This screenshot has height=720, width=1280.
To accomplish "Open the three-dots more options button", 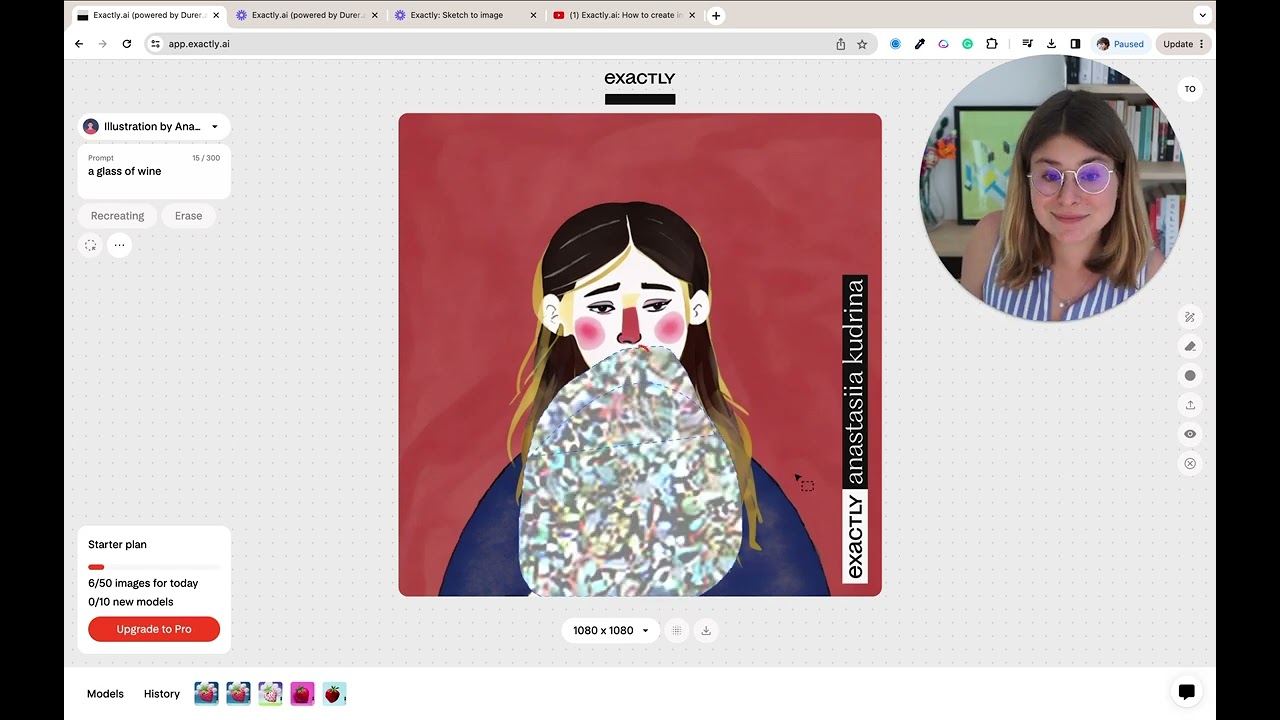I will coord(119,245).
